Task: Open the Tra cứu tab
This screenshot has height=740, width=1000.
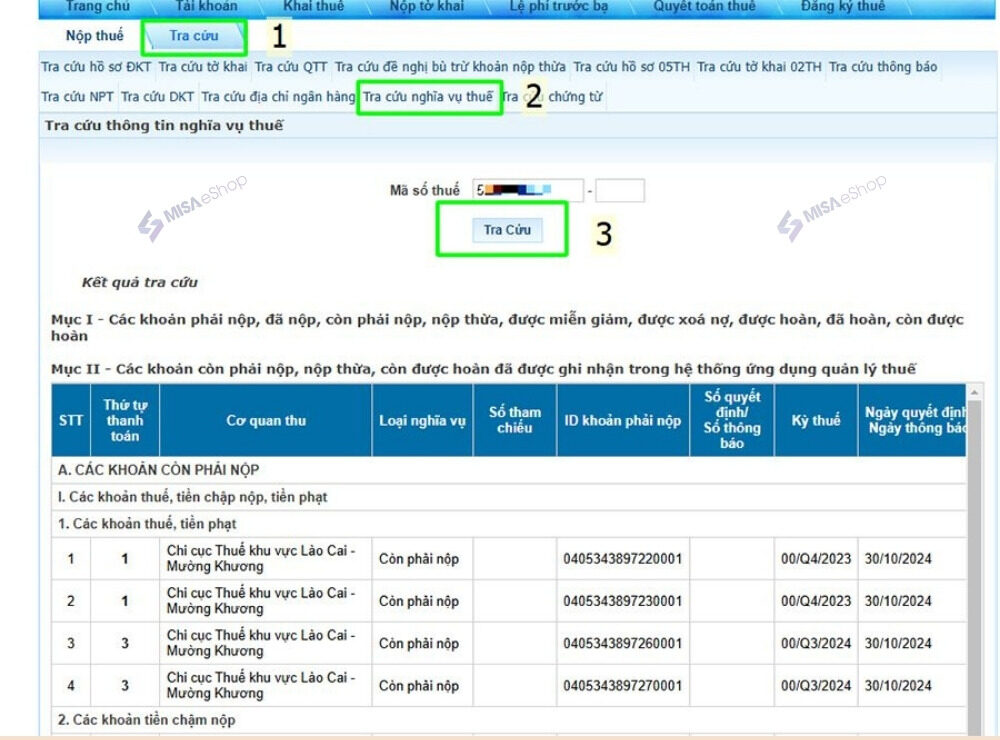Action: [x=194, y=37]
